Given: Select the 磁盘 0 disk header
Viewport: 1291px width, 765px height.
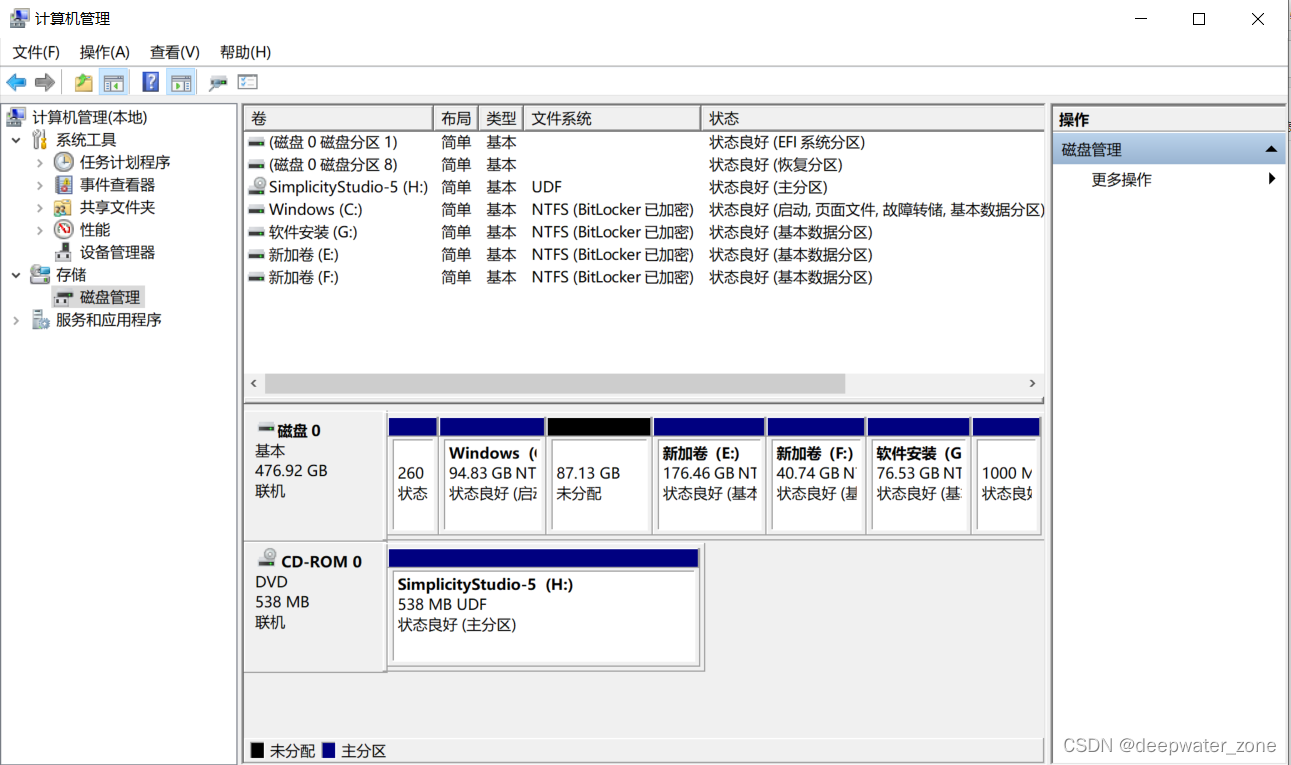Looking at the screenshot, I should coord(315,476).
